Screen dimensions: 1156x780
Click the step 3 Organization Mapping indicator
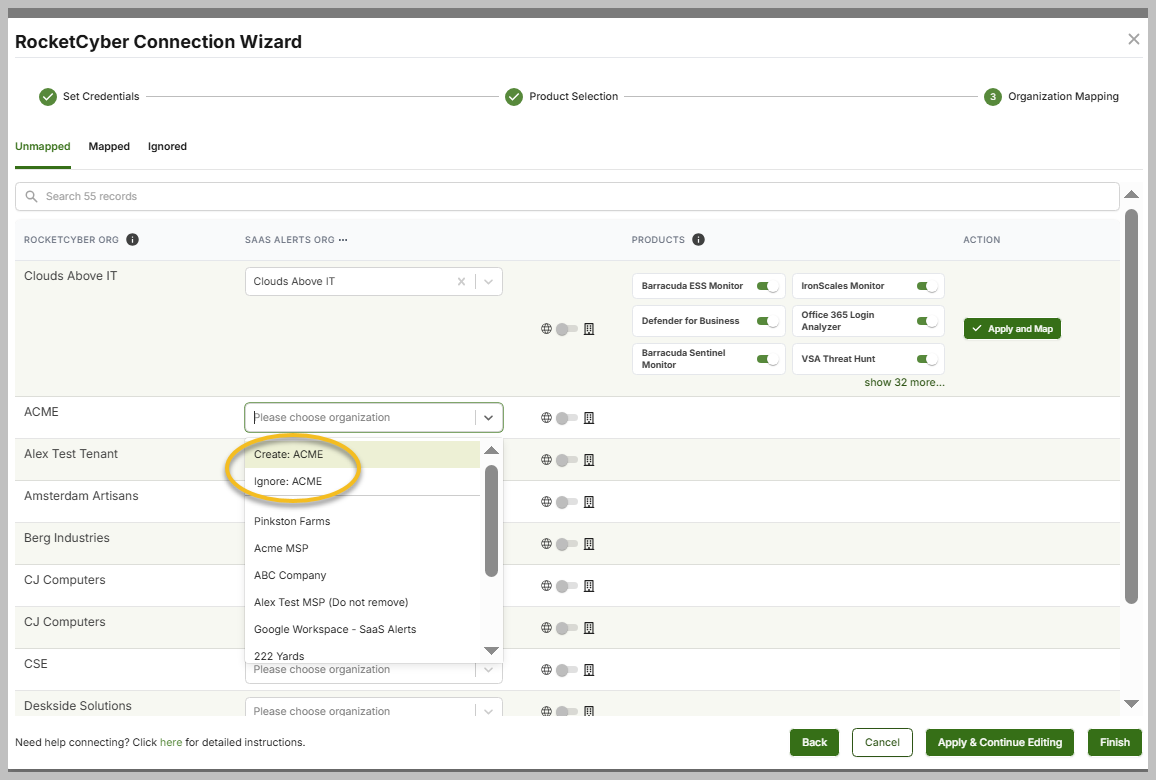pos(993,97)
